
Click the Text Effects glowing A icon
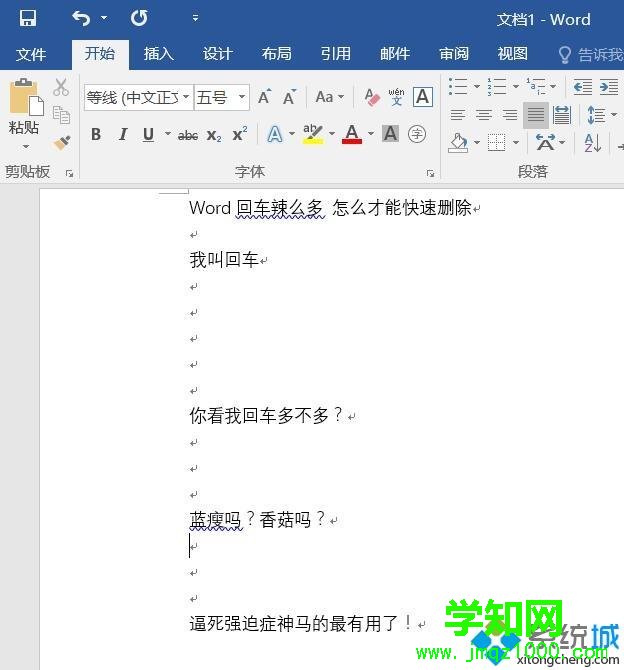coord(275,135)
